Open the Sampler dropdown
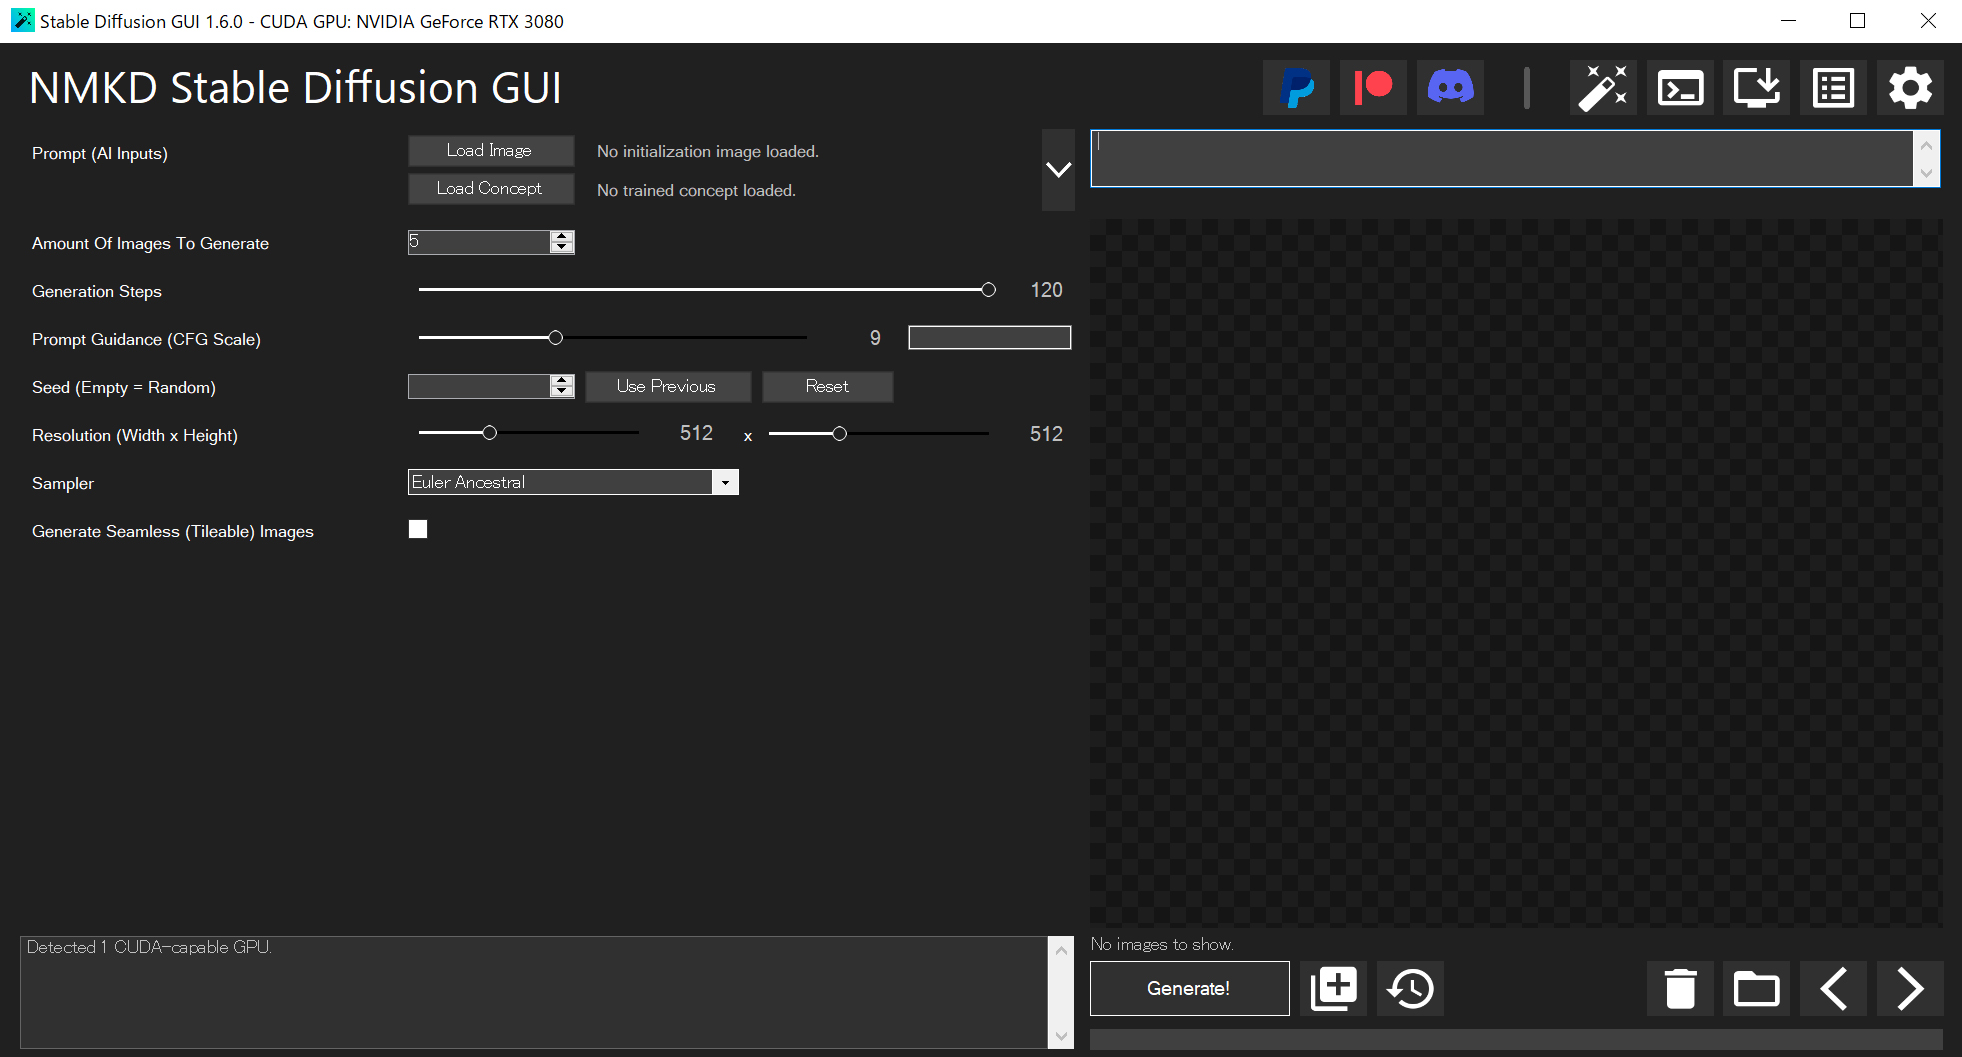 coord(724,481)
